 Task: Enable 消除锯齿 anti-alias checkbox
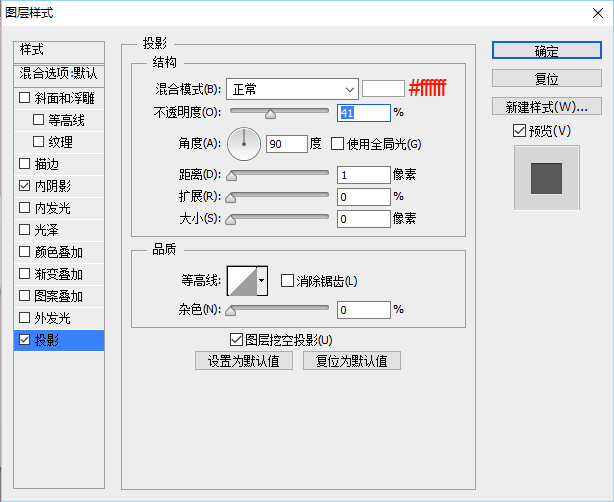[x=288, y=281]
